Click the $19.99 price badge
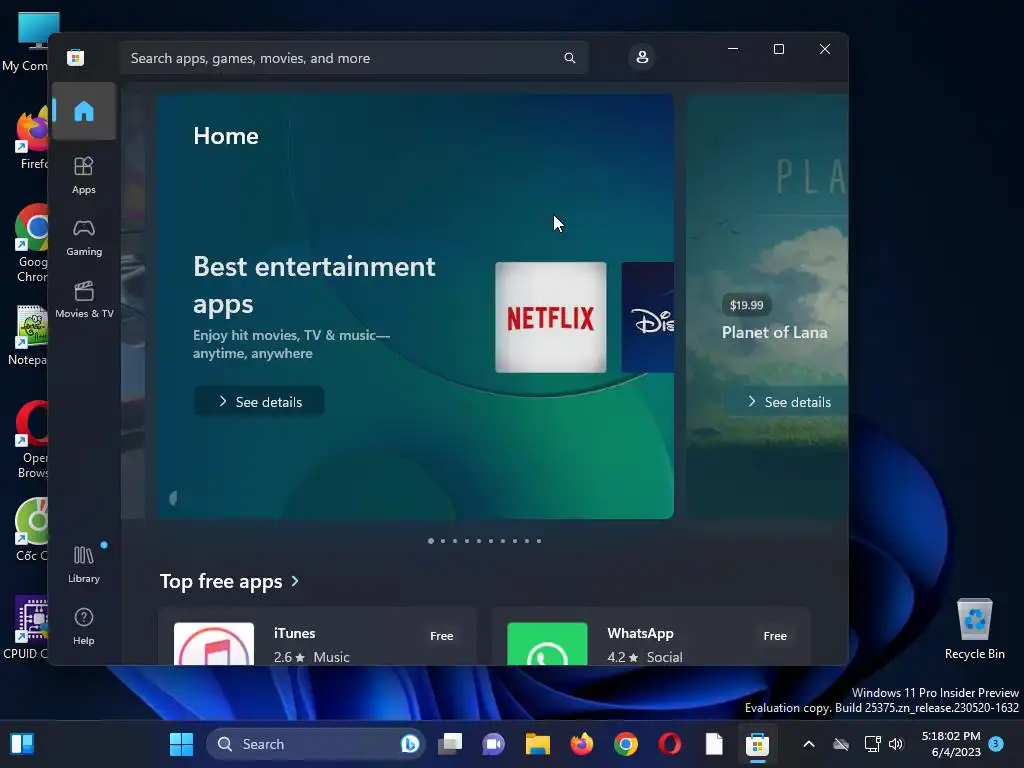This screenshot has width=1024, height=768. [746, 305]
